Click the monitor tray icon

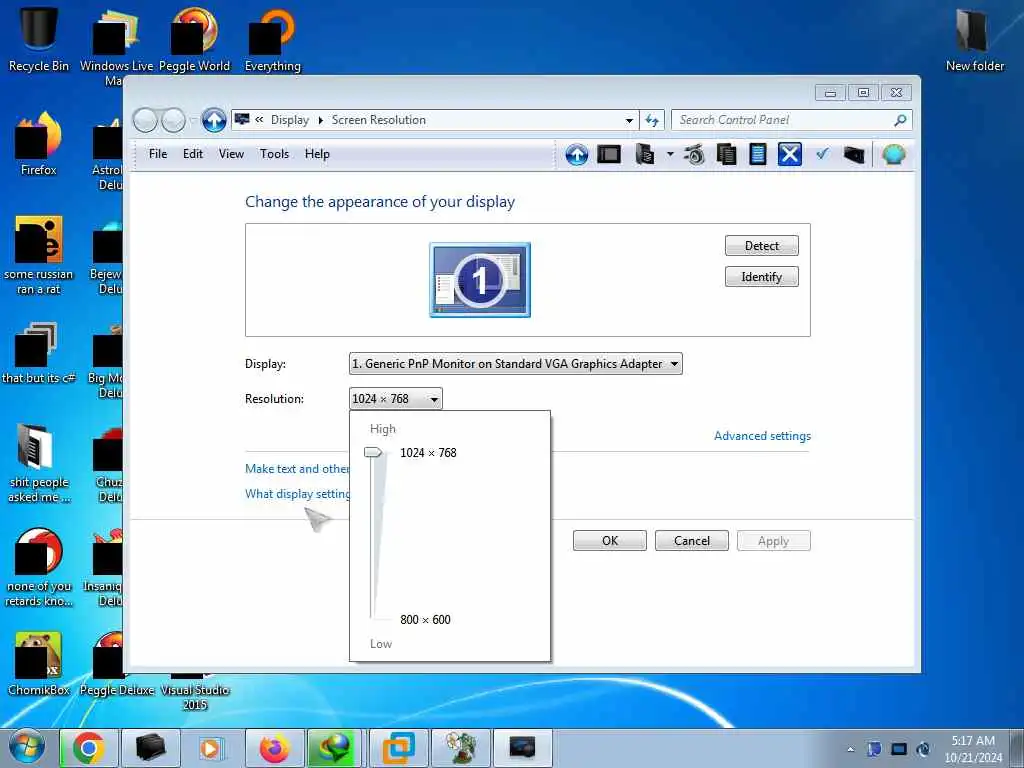(x=899, y=749)
